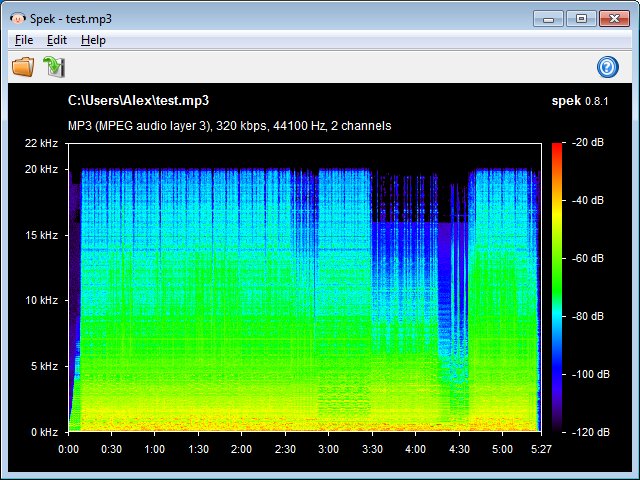The image size is (640, 480).
Task: Open the Help menu
Action: (93, 40)
